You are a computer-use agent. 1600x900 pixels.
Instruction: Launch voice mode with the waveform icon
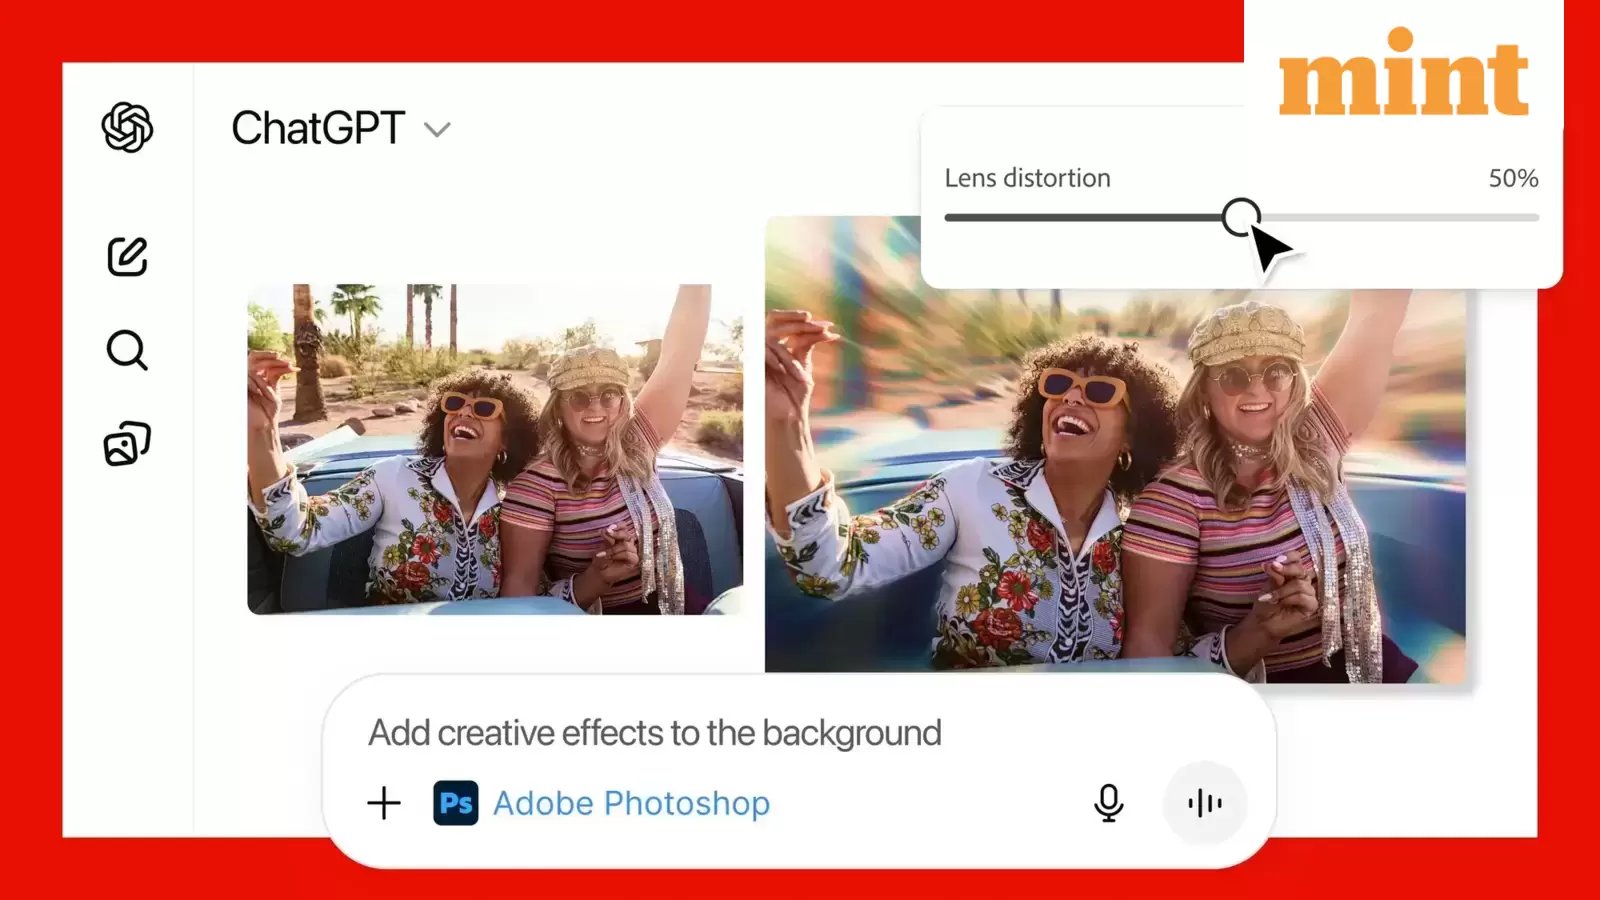[1205, 802]
